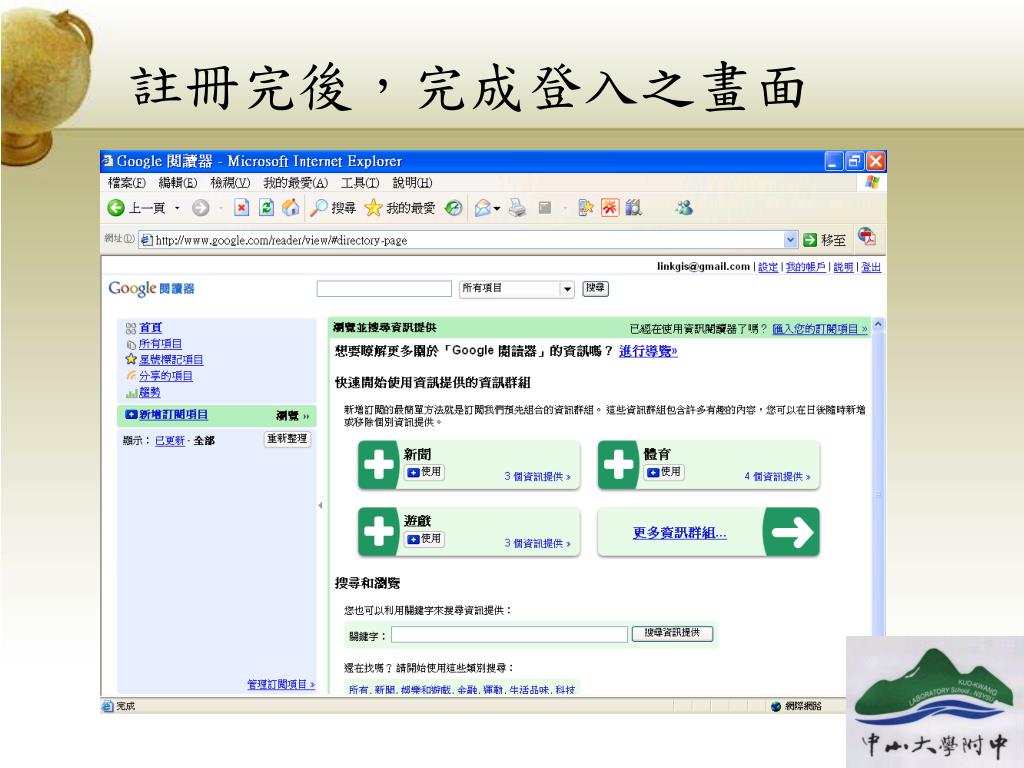Click the IE Forward arrow button
The image size is (1024, 768).
point(200,208)
